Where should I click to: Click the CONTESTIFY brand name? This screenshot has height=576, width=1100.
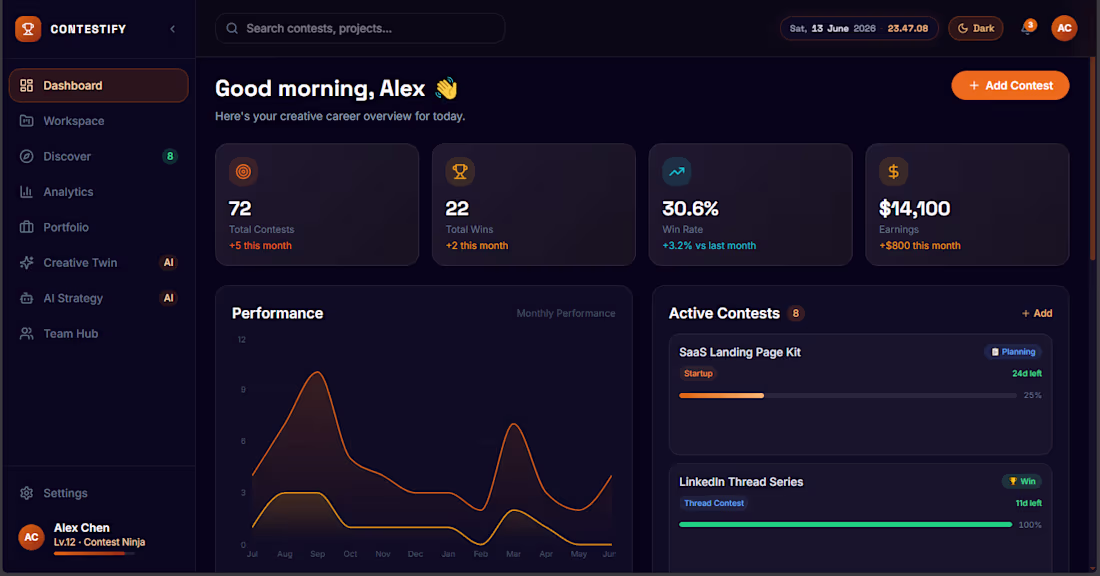pyautogui.click(x=88, y=29)
